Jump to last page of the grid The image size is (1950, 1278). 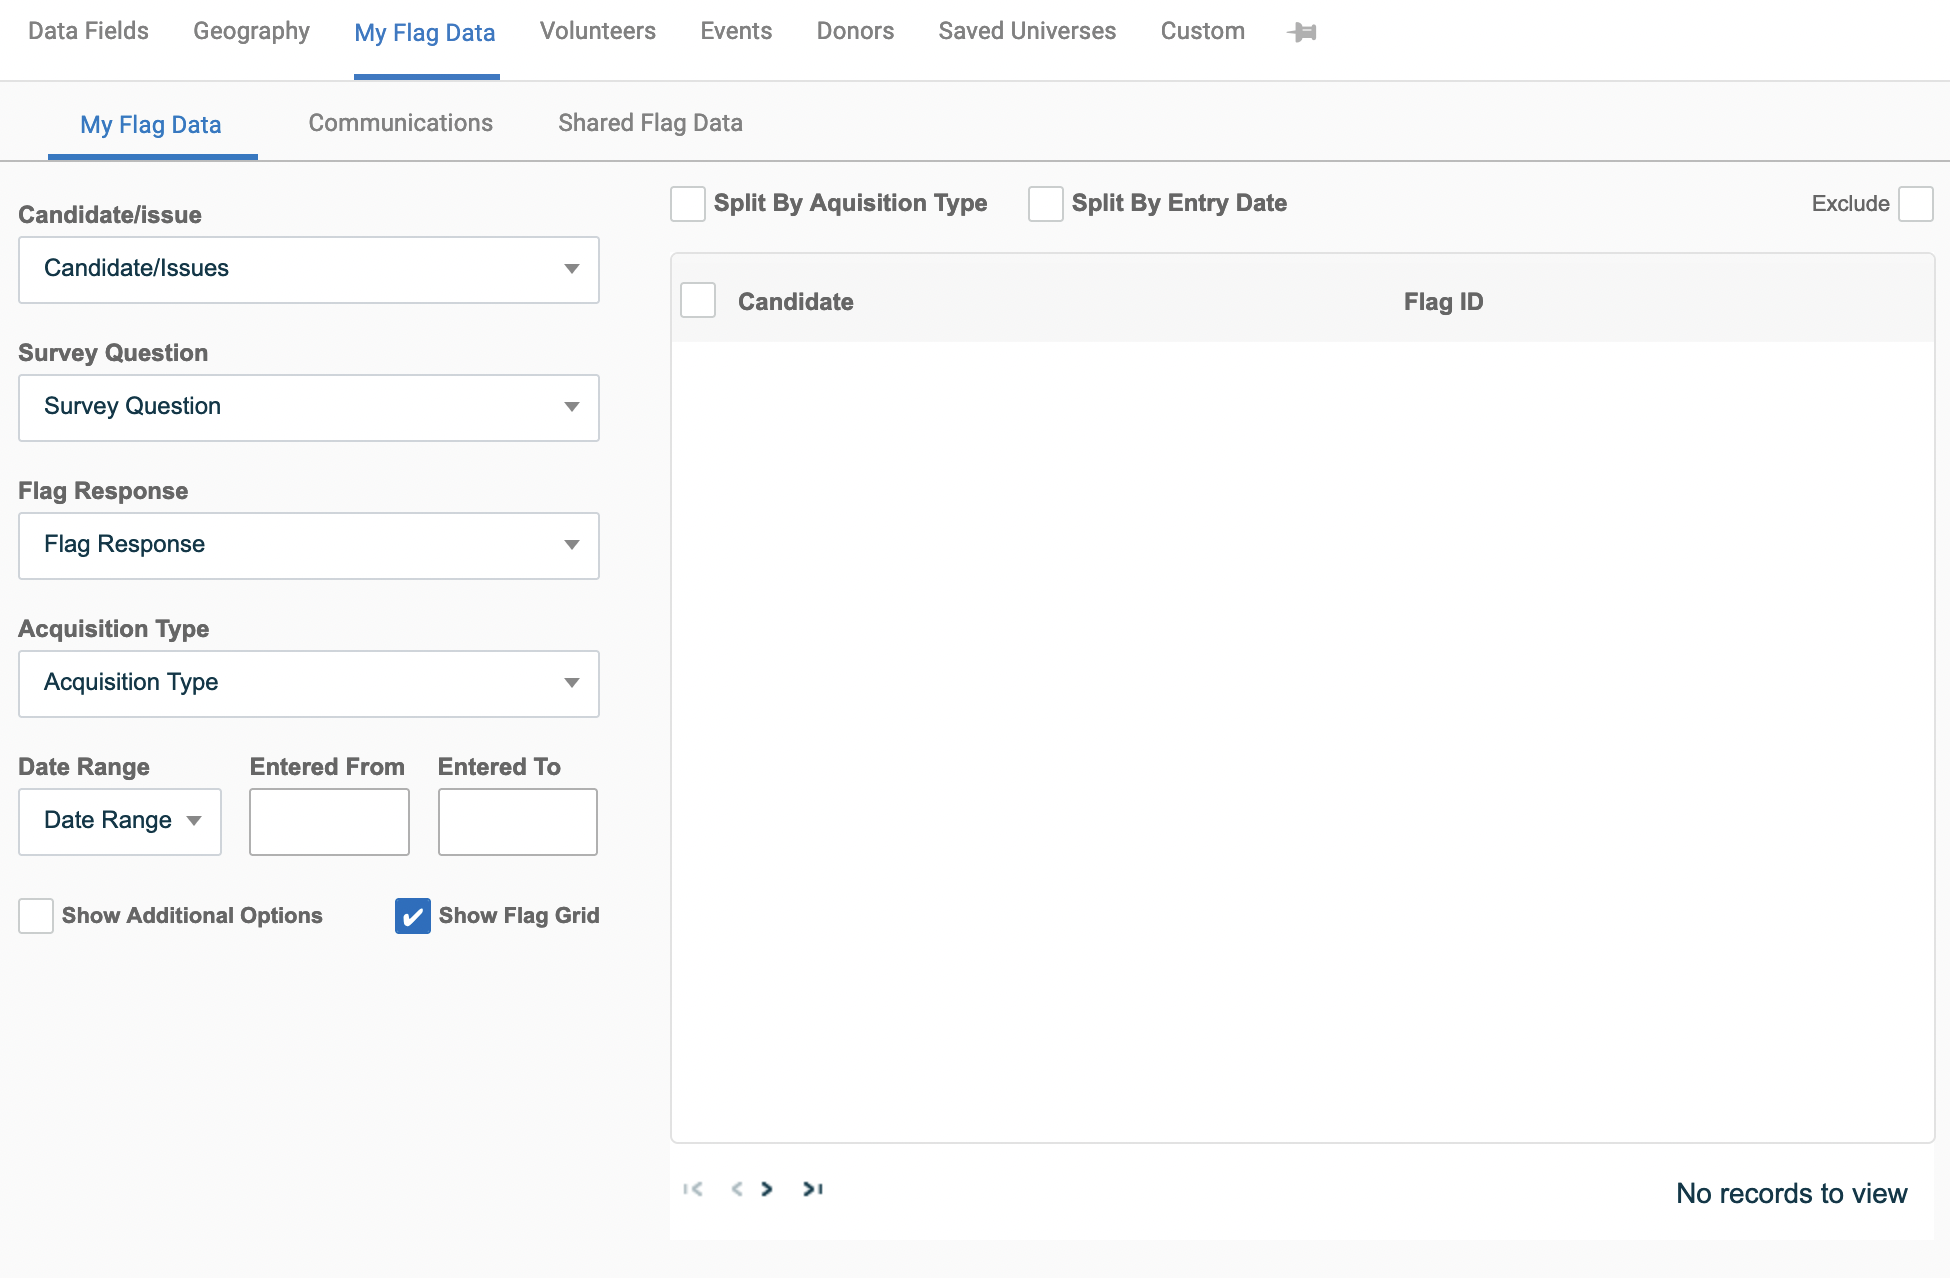pyautogui.click(x=812, y=1189)
